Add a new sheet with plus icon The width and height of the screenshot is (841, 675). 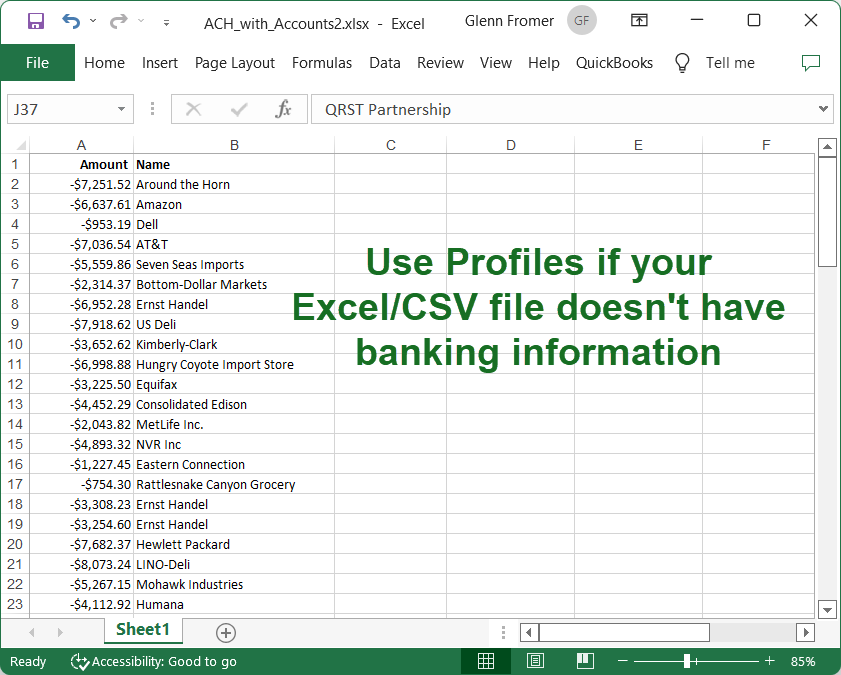(x=226, y=632)
